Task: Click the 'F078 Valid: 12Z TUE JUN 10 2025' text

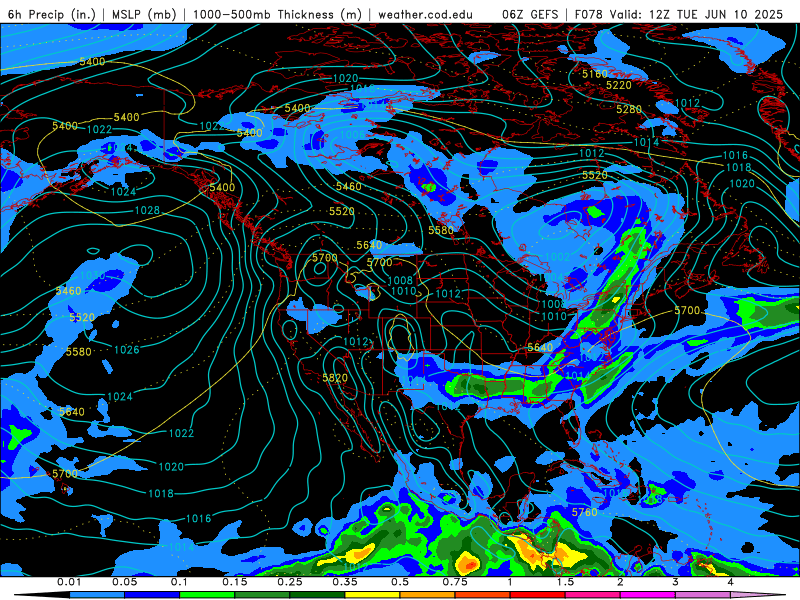Action: [679, 14]
